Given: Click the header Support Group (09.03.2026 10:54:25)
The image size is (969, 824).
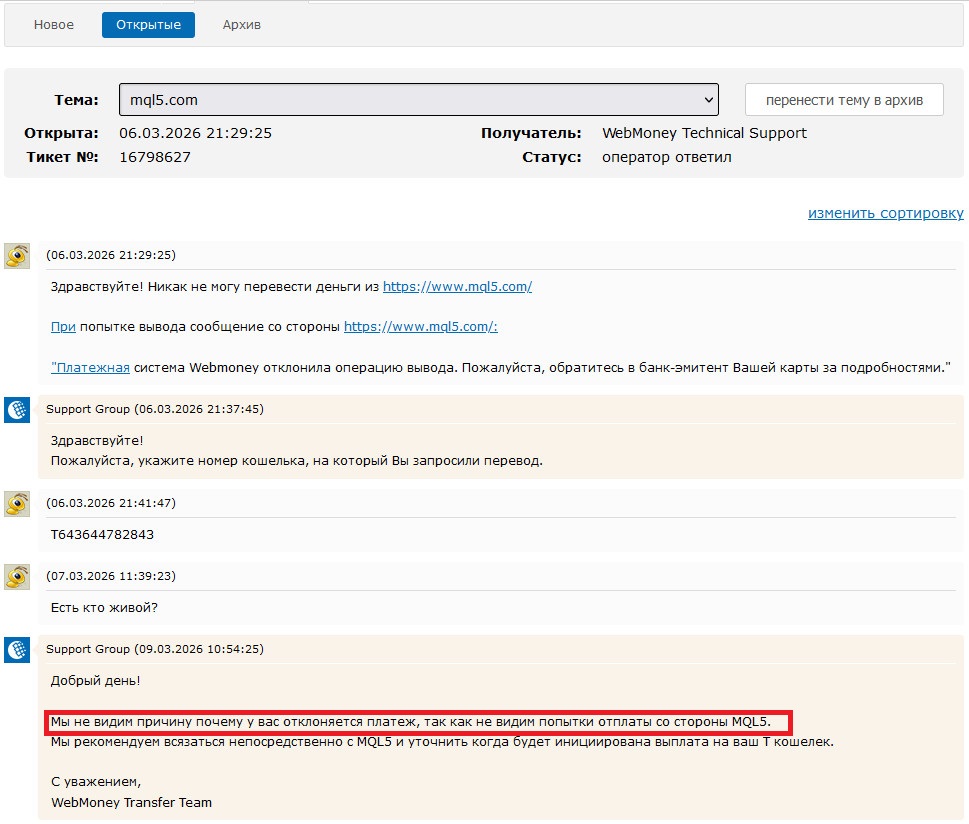Looking at the screenshot, I should point(154,648).
